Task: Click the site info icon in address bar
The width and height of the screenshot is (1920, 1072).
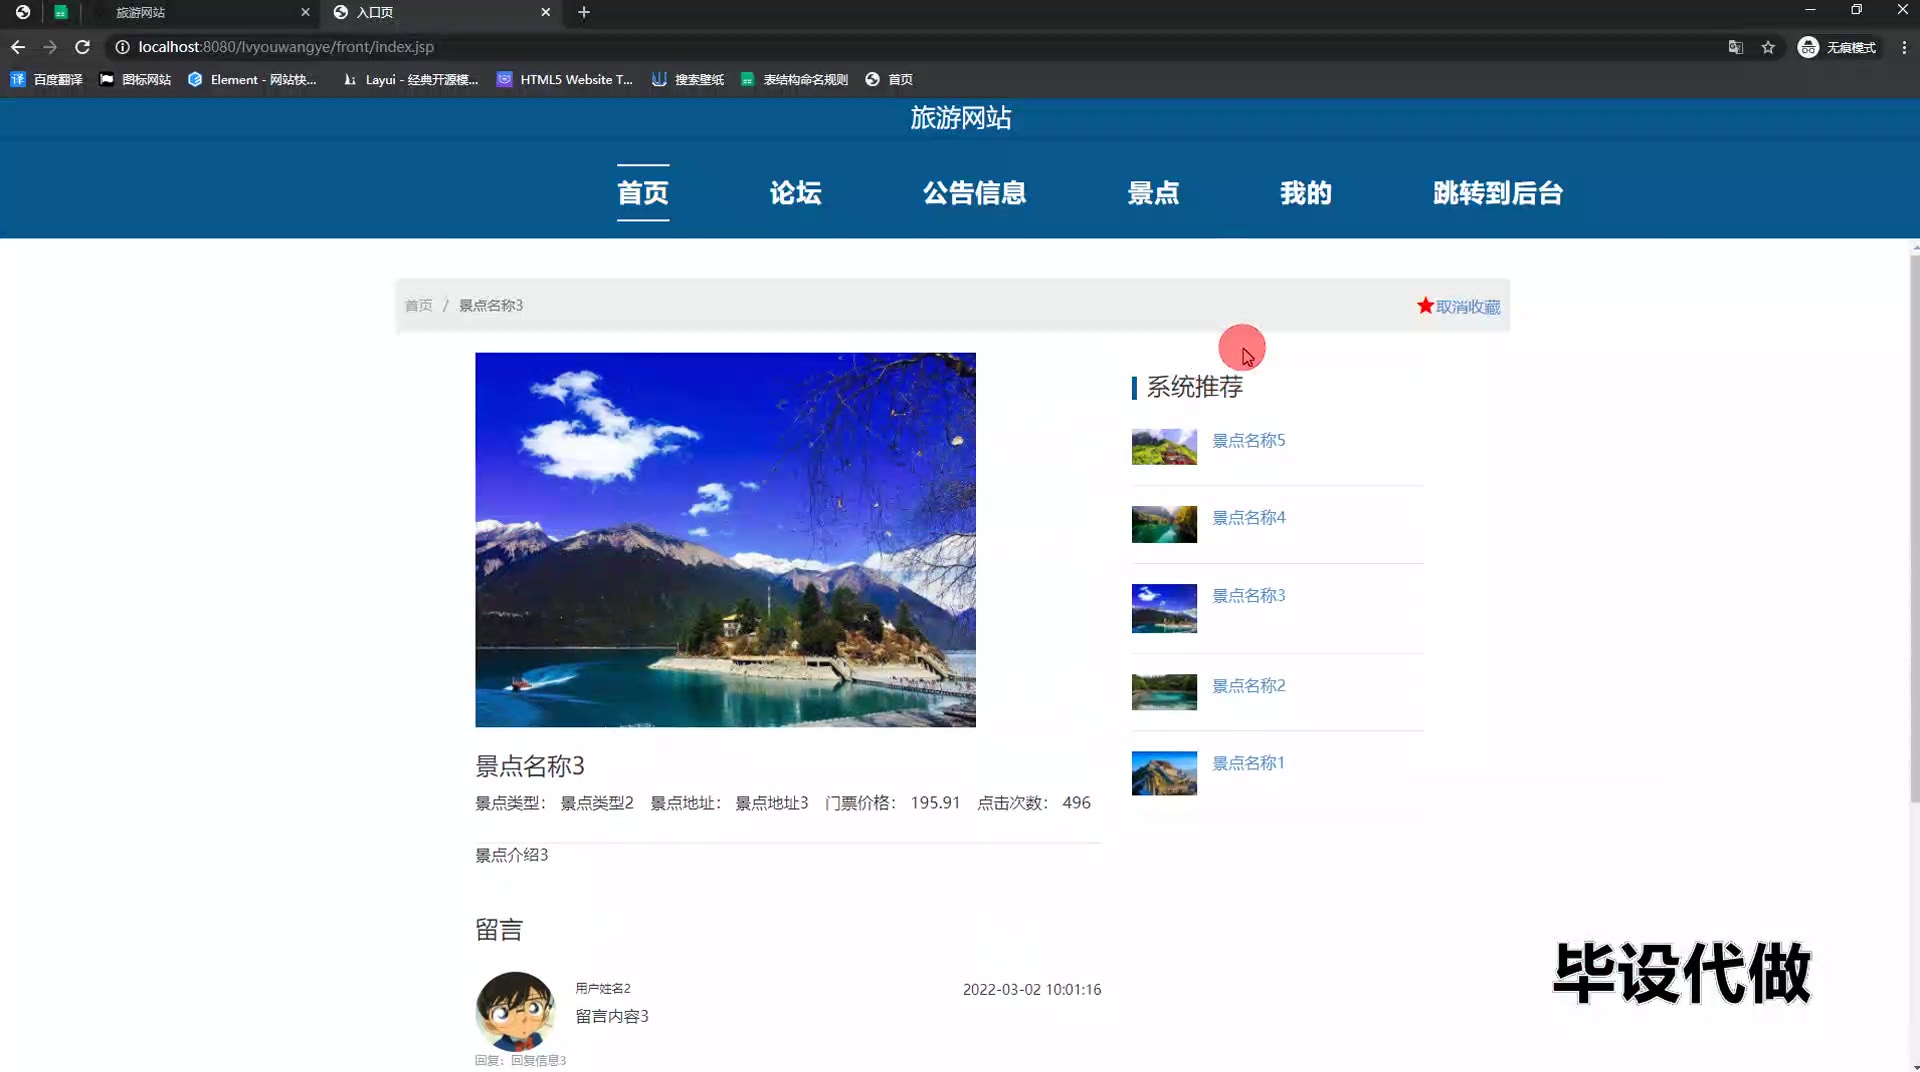Action: [x=122, y=47]
